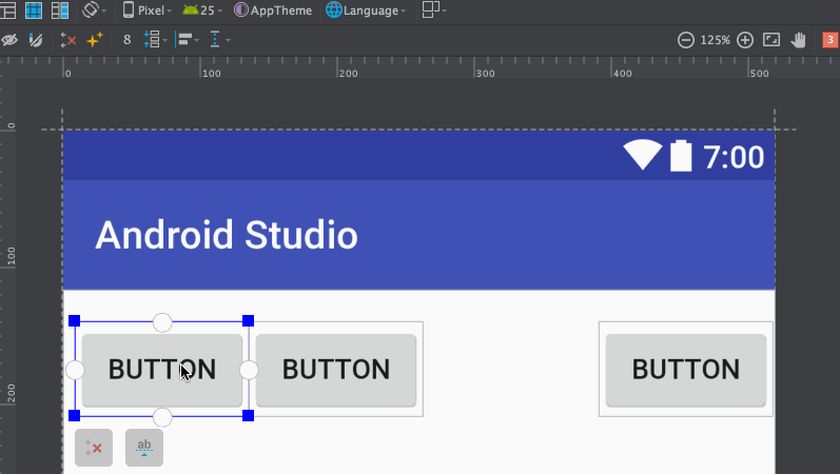Select the BUTTON widget at the right edge

[x=686, y=370]
